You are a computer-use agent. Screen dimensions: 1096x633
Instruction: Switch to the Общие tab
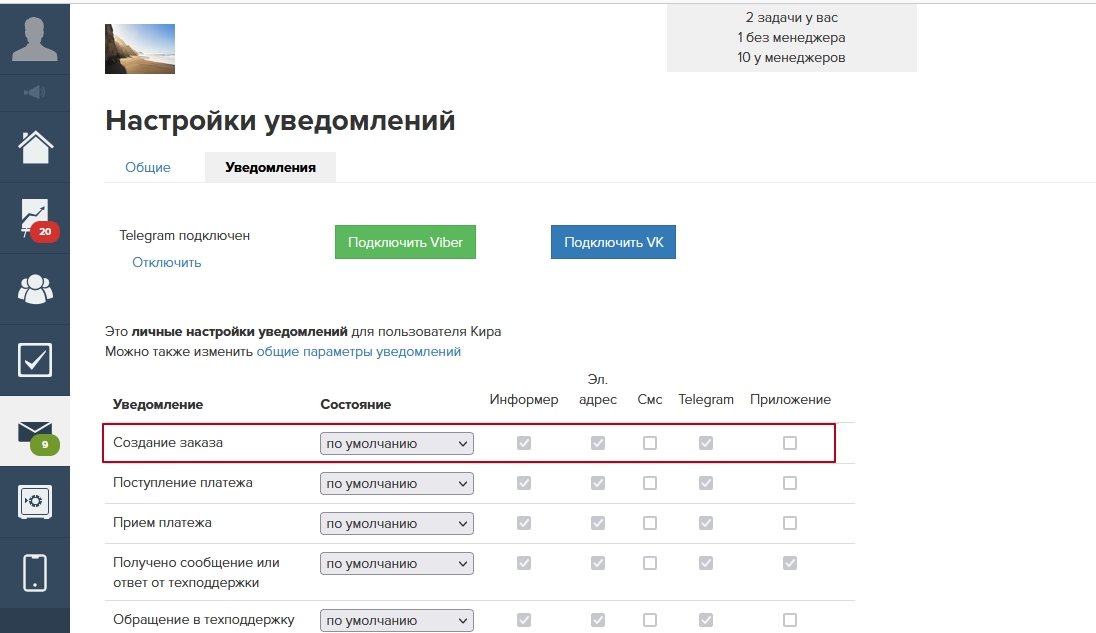[148, 168]
